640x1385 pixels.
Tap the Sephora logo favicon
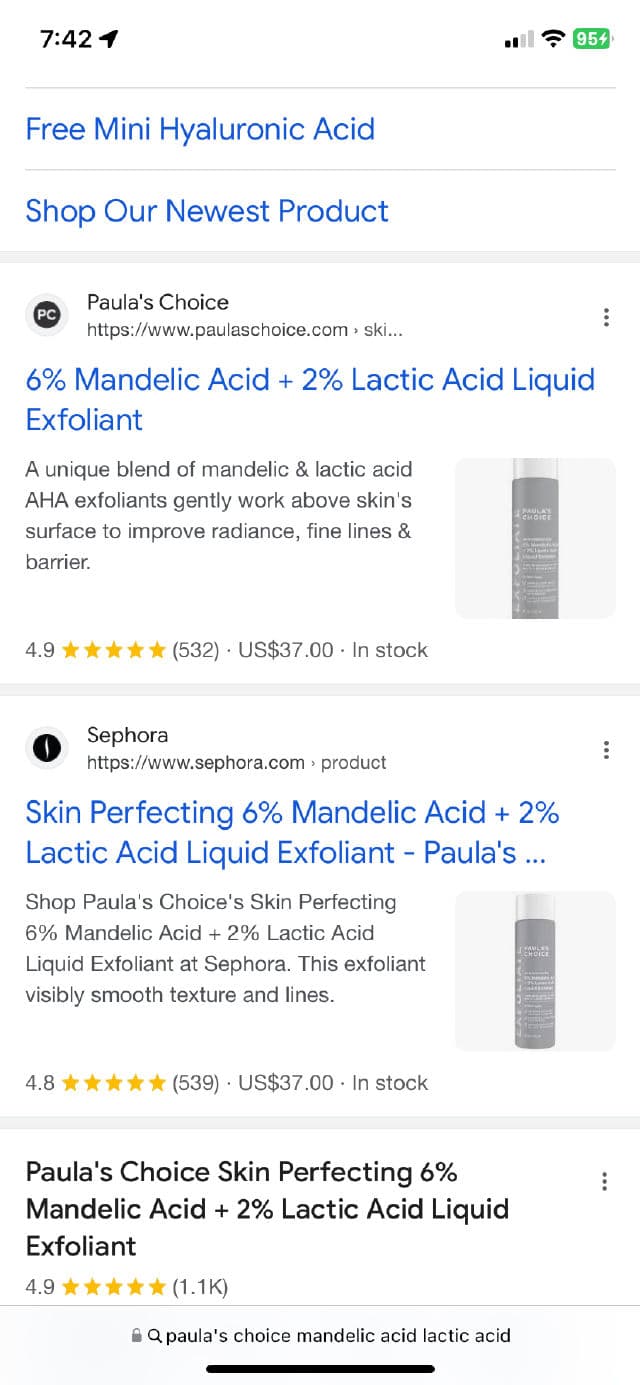tap(46, 748)
